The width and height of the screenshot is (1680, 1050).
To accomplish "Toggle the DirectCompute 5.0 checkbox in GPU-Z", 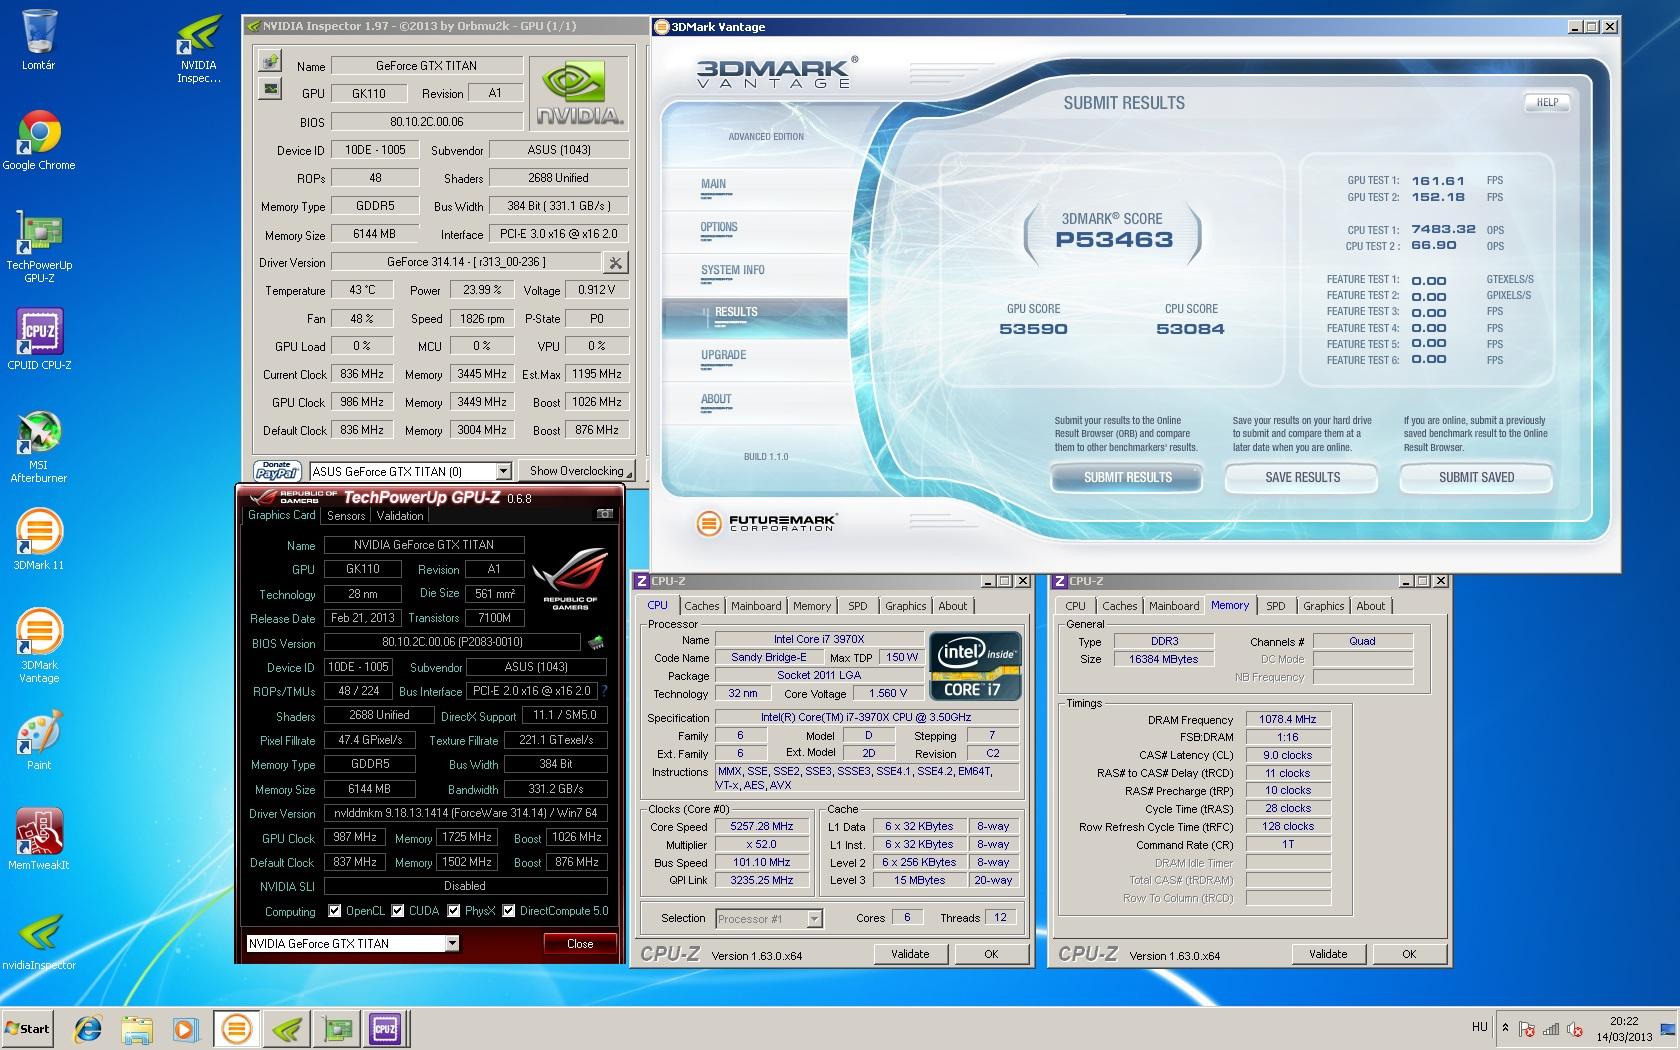I will point(509,911).
